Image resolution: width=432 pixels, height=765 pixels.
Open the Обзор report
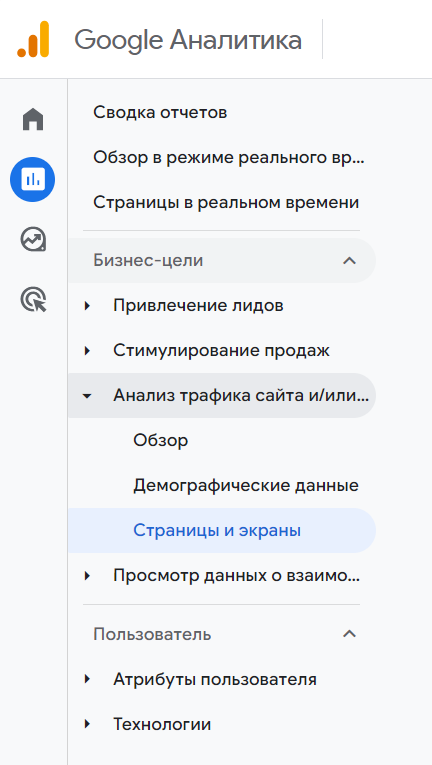point(161,441)
